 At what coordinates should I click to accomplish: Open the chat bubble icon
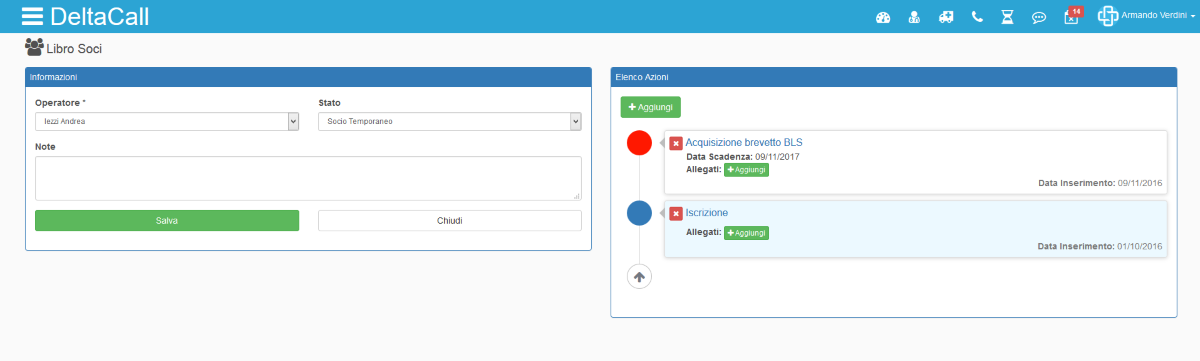(1039, 17)
